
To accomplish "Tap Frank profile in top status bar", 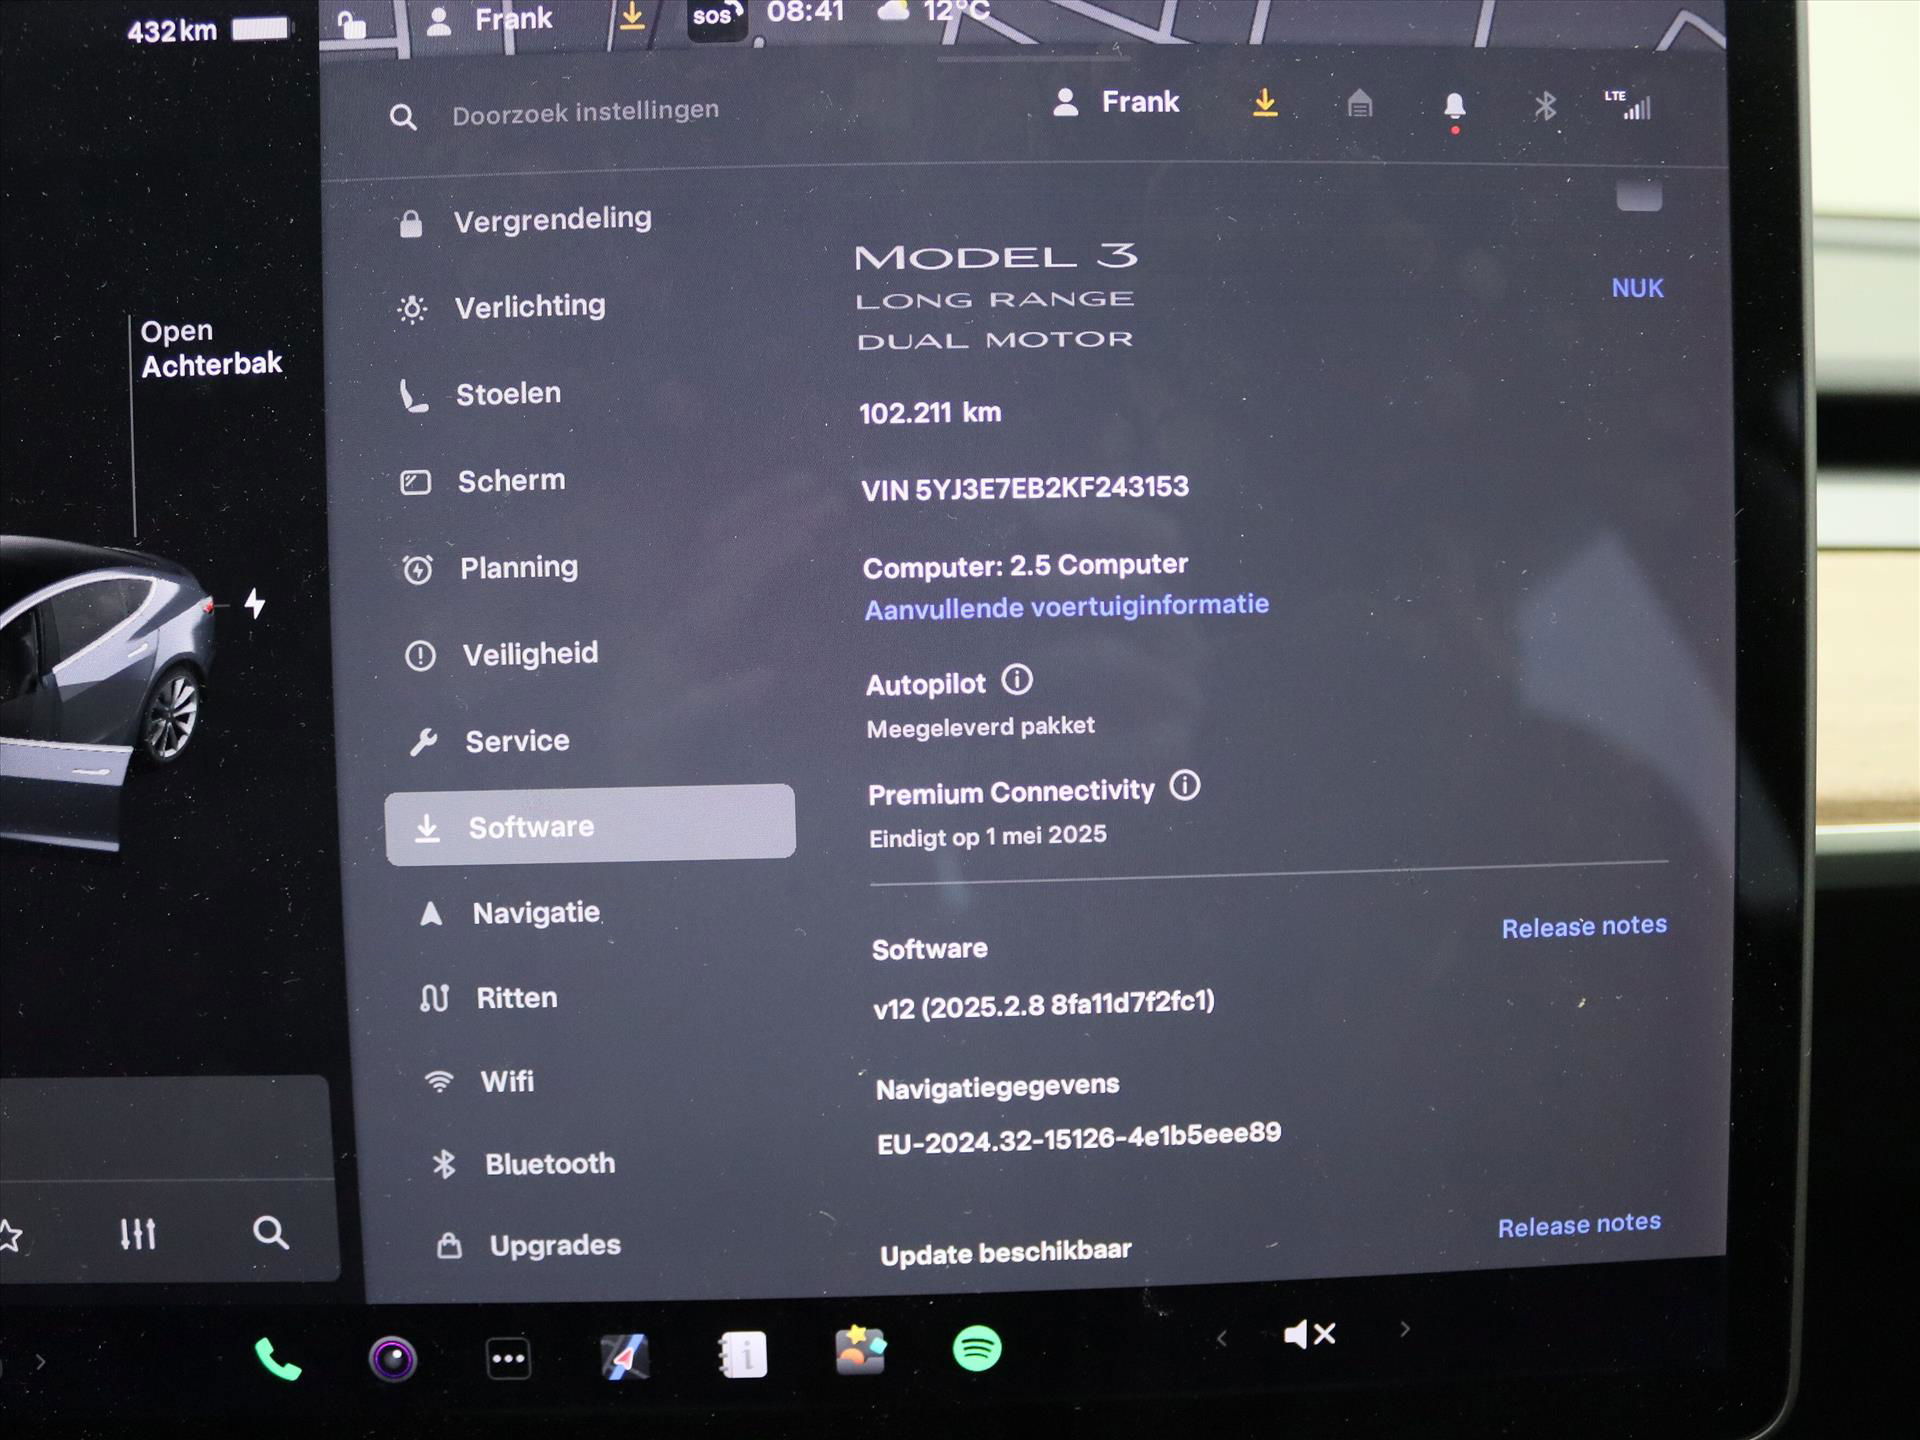I will 490,20.
